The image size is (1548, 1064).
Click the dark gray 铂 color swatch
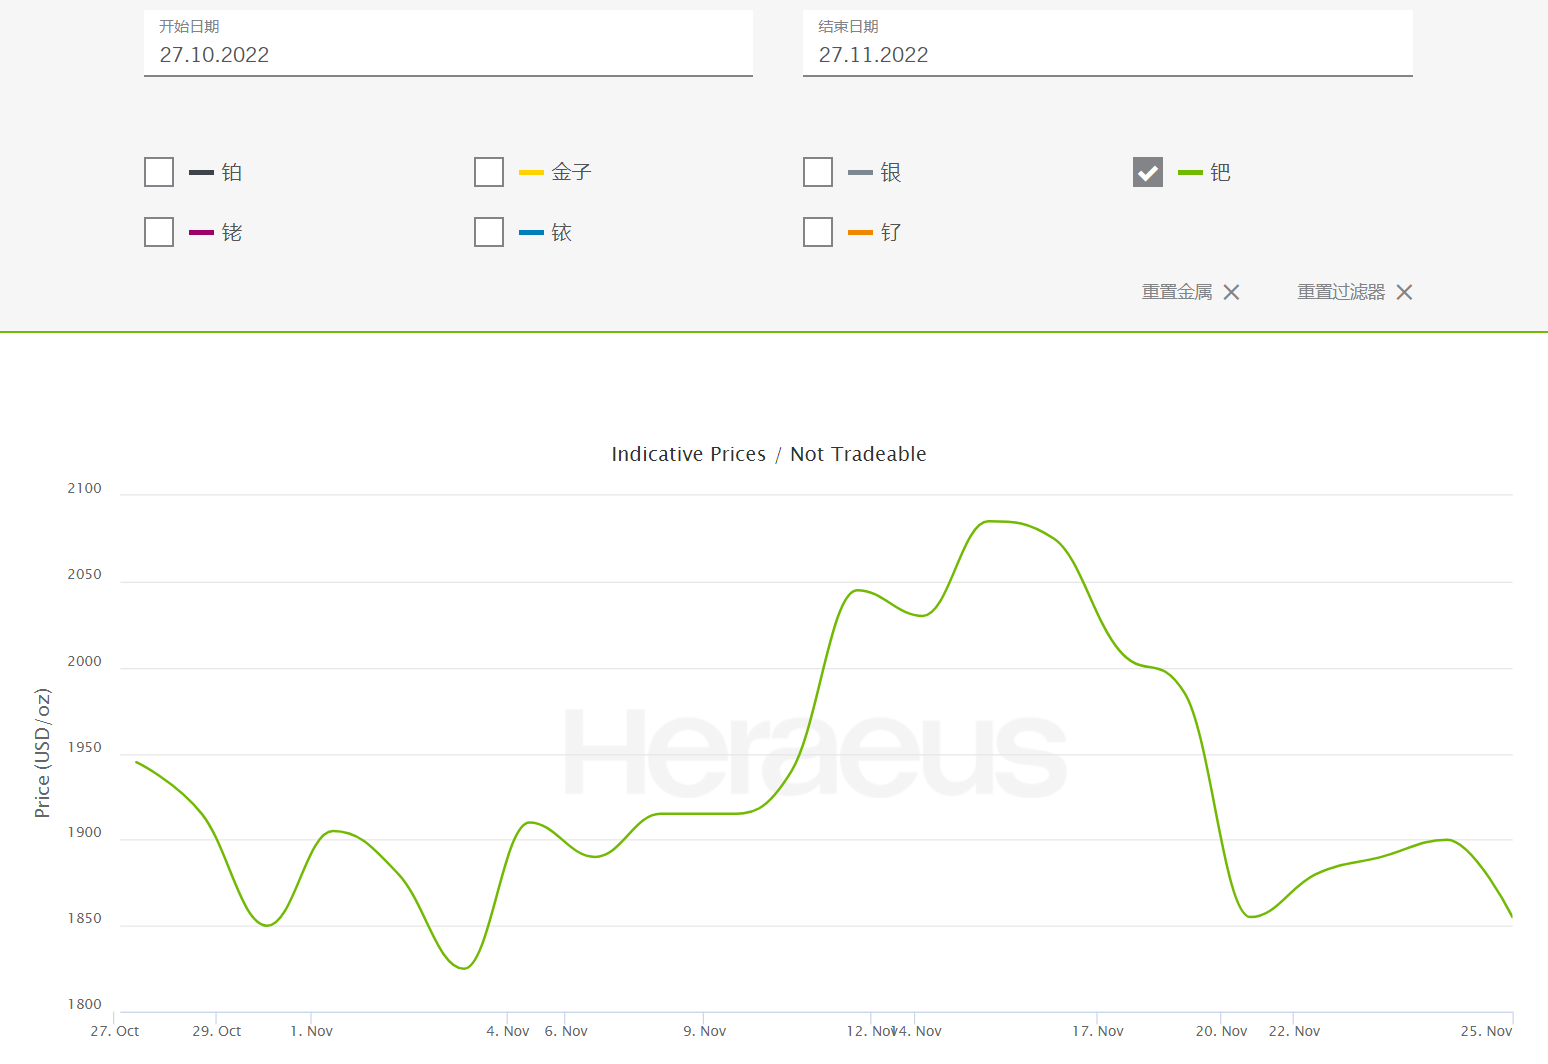pyautogui.click(x=201, y=173)
